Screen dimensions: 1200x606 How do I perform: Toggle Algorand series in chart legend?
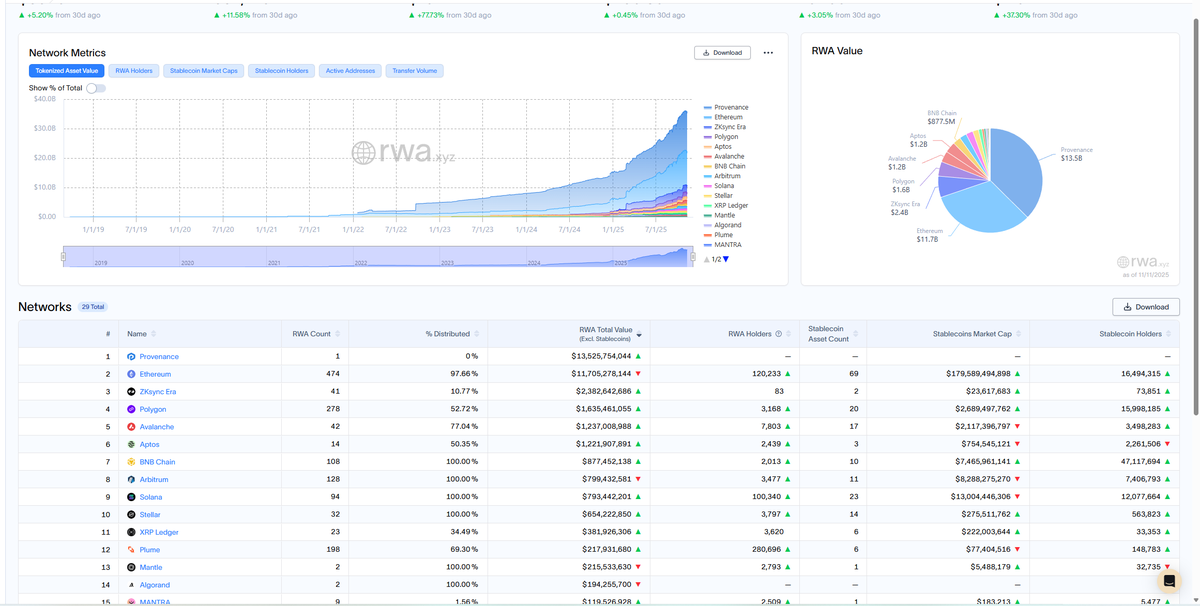click(724, 225)
